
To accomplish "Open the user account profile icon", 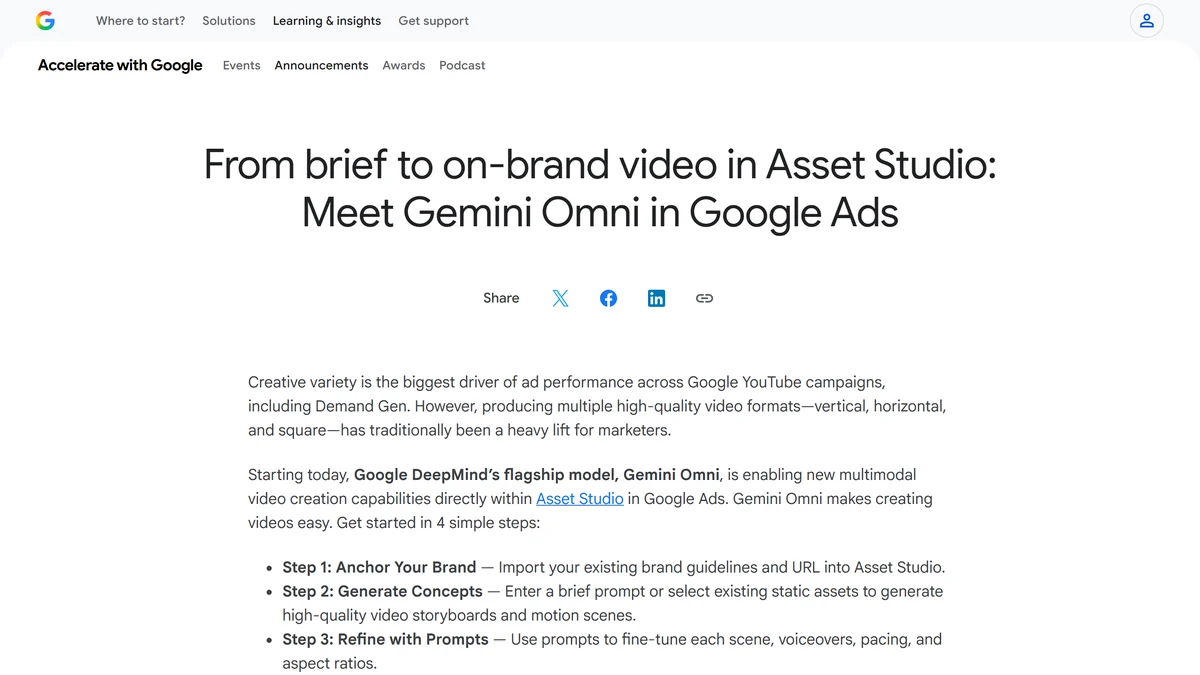I will click(x=1147, y=20).
